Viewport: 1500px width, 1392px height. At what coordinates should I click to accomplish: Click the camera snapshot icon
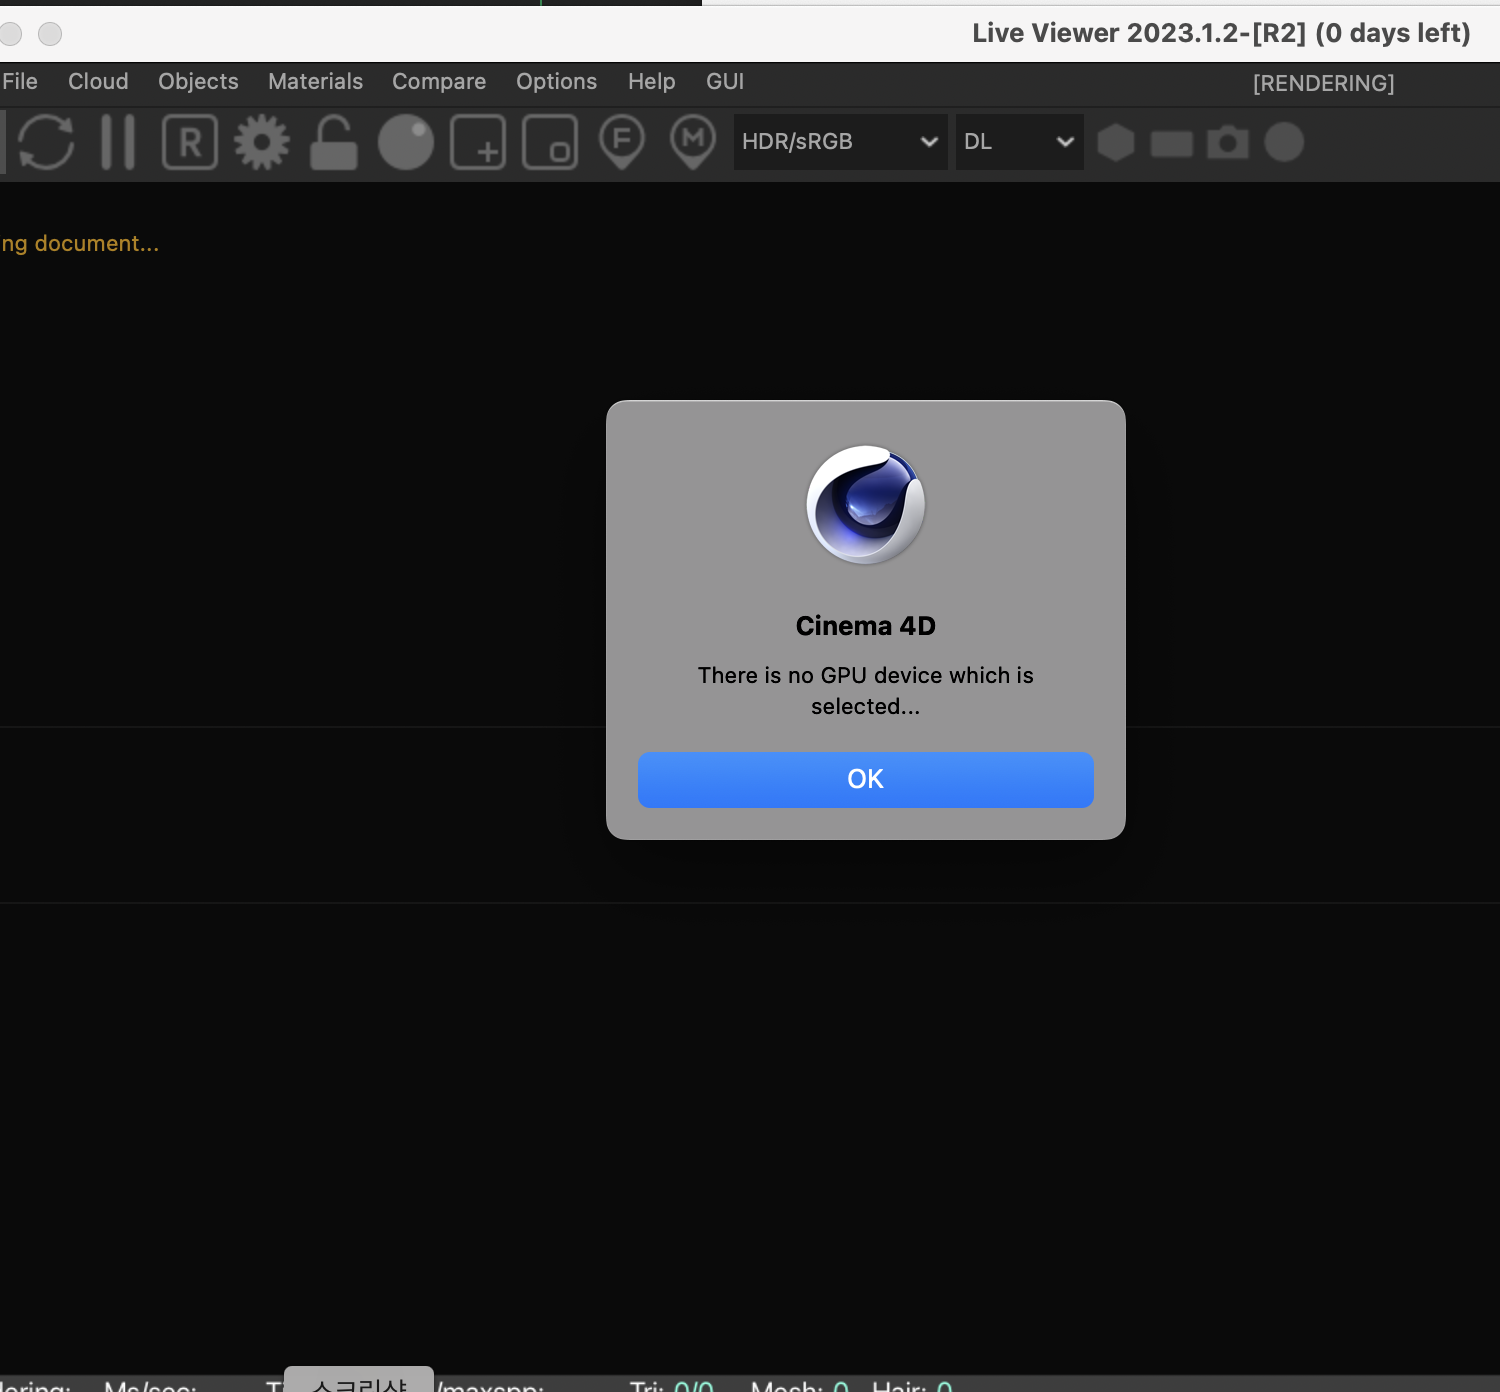(x=1228, y=143)
